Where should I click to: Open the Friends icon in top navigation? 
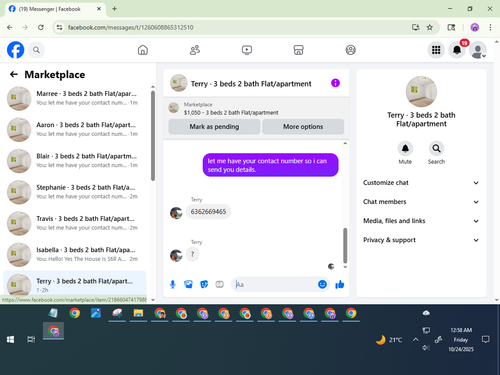click(195, 50)
